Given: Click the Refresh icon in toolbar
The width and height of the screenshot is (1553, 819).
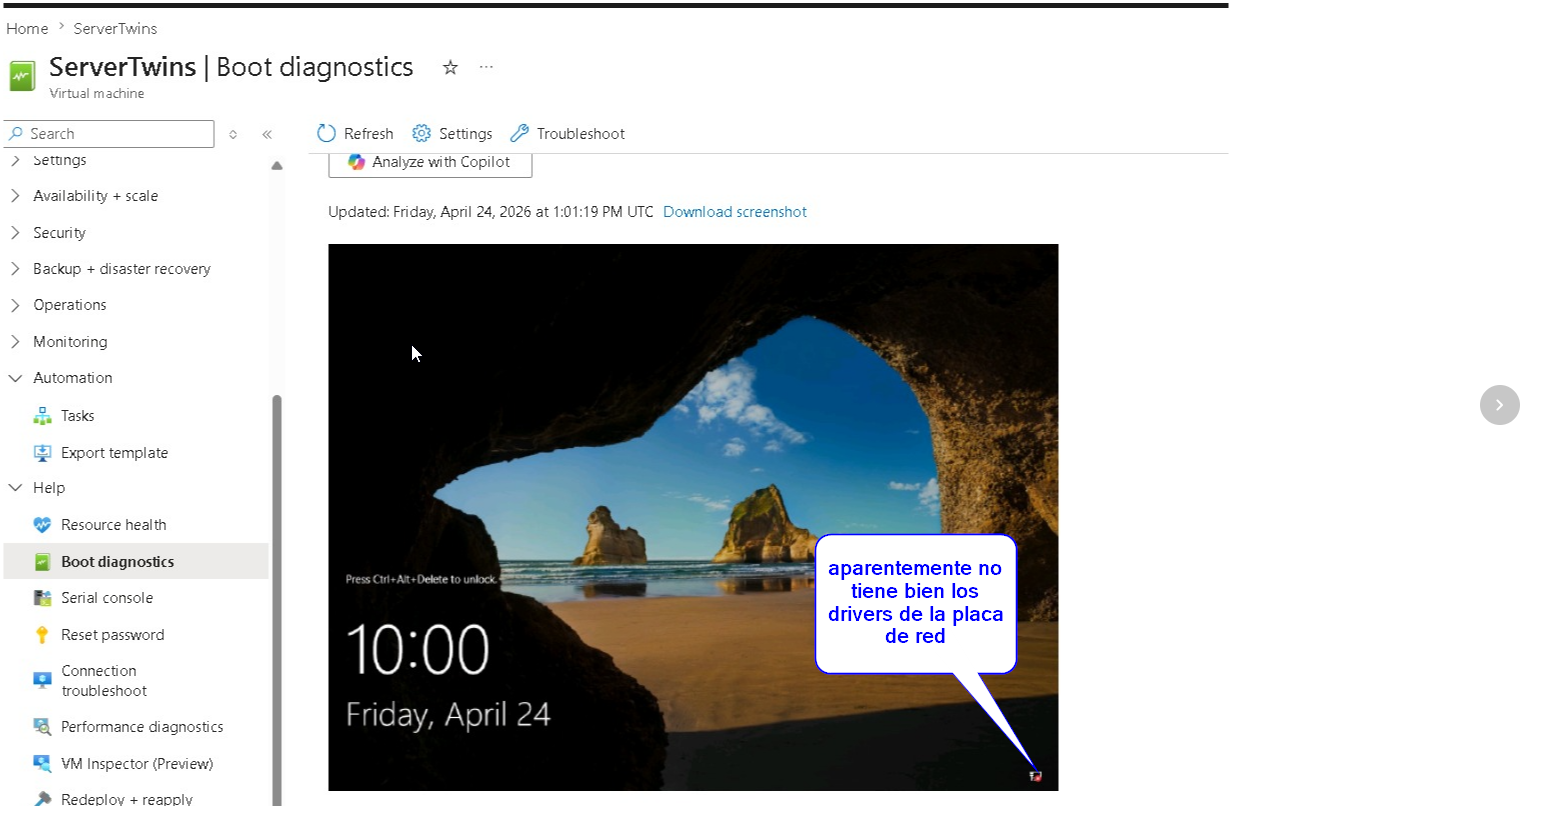Looking at the screenshot, I should click(x=326, y=133).
